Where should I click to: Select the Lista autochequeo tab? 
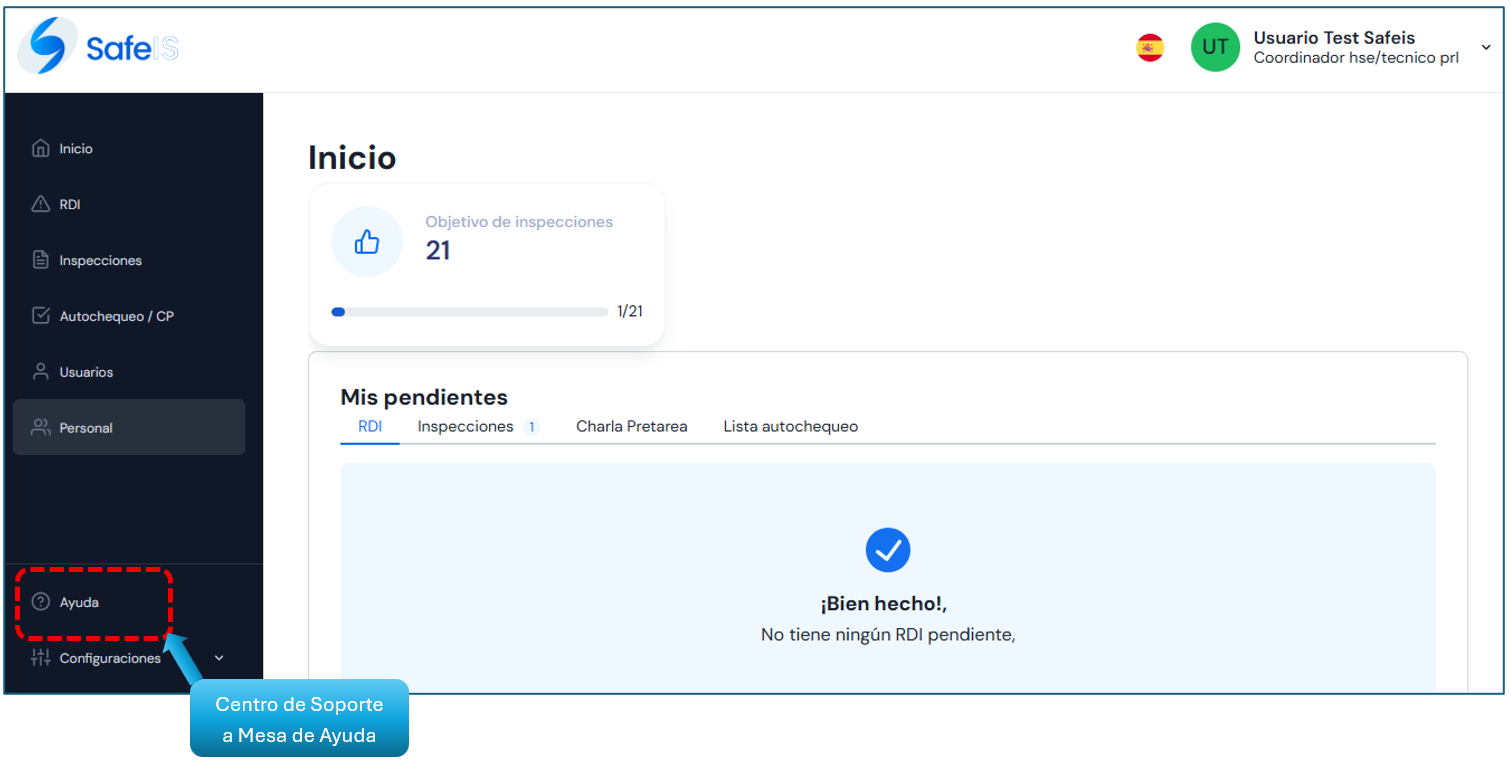790,427
